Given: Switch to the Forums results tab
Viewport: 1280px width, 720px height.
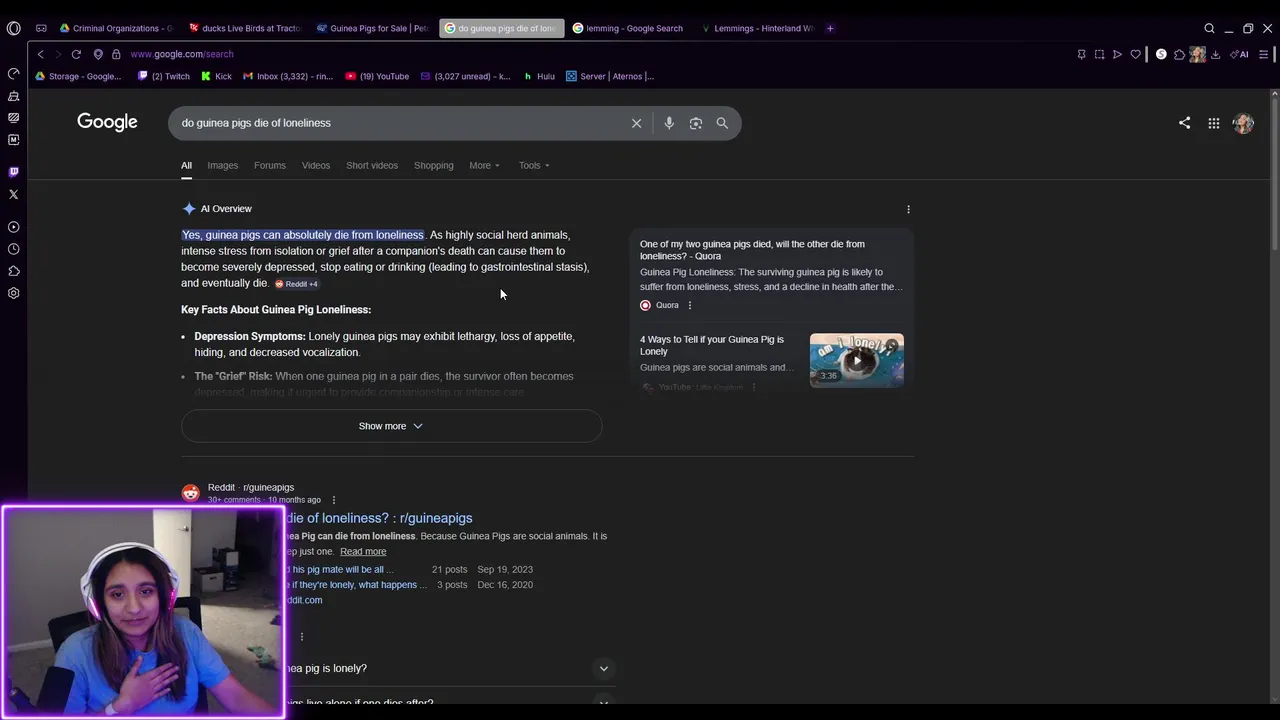Looking at the screenshot, I should [x=270, y=165].
